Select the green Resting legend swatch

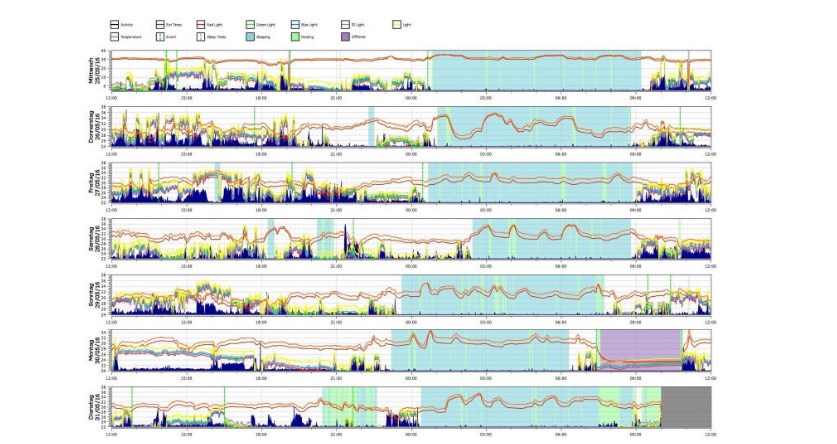coord(295,37)
